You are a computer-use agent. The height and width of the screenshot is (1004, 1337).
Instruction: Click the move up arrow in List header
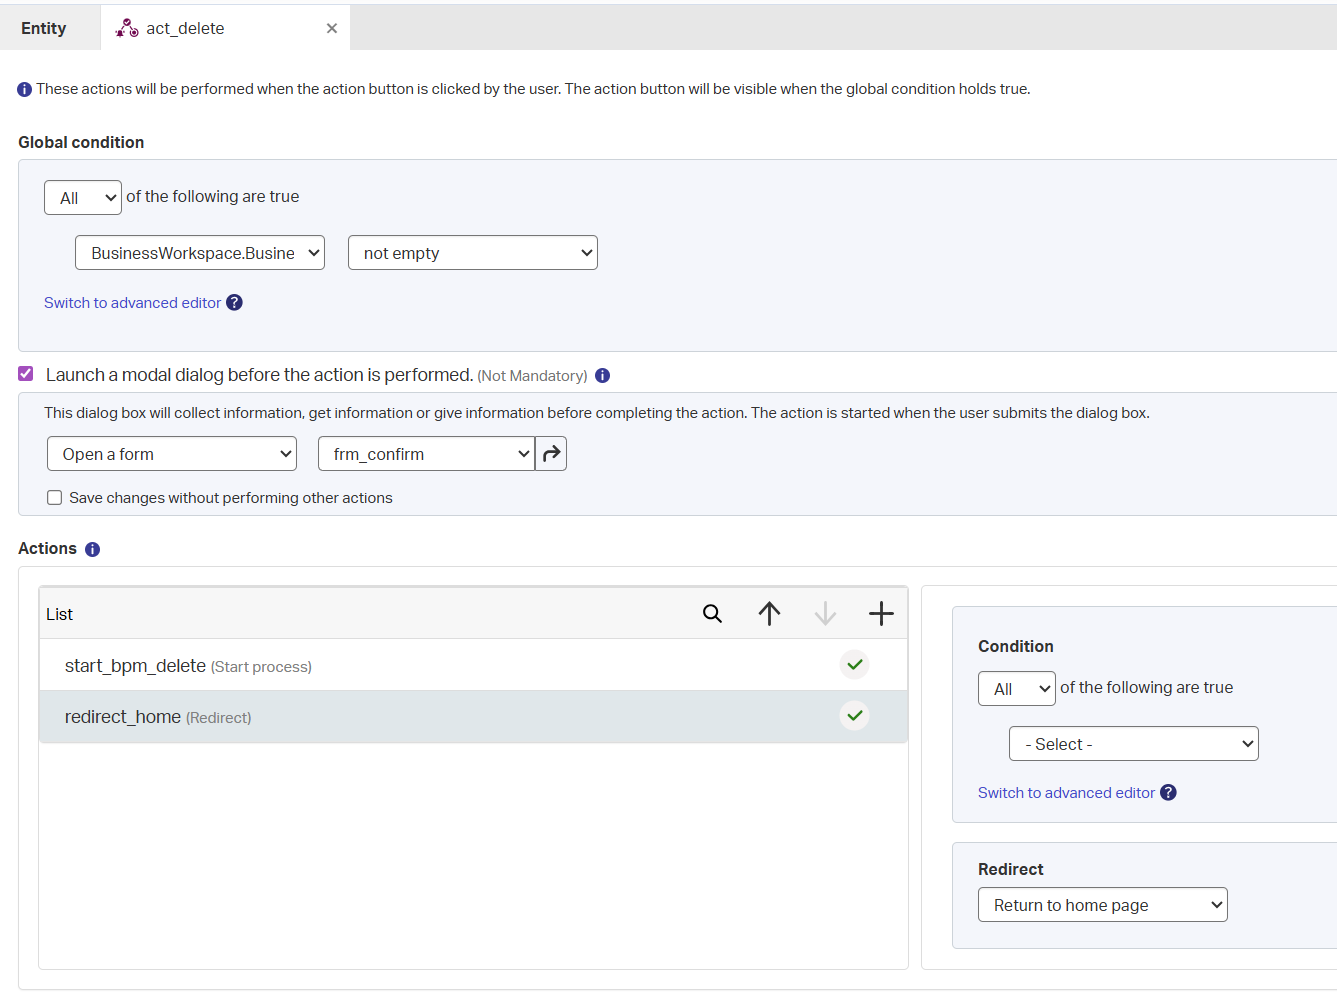pyautogui.click(x=769, y=613)
